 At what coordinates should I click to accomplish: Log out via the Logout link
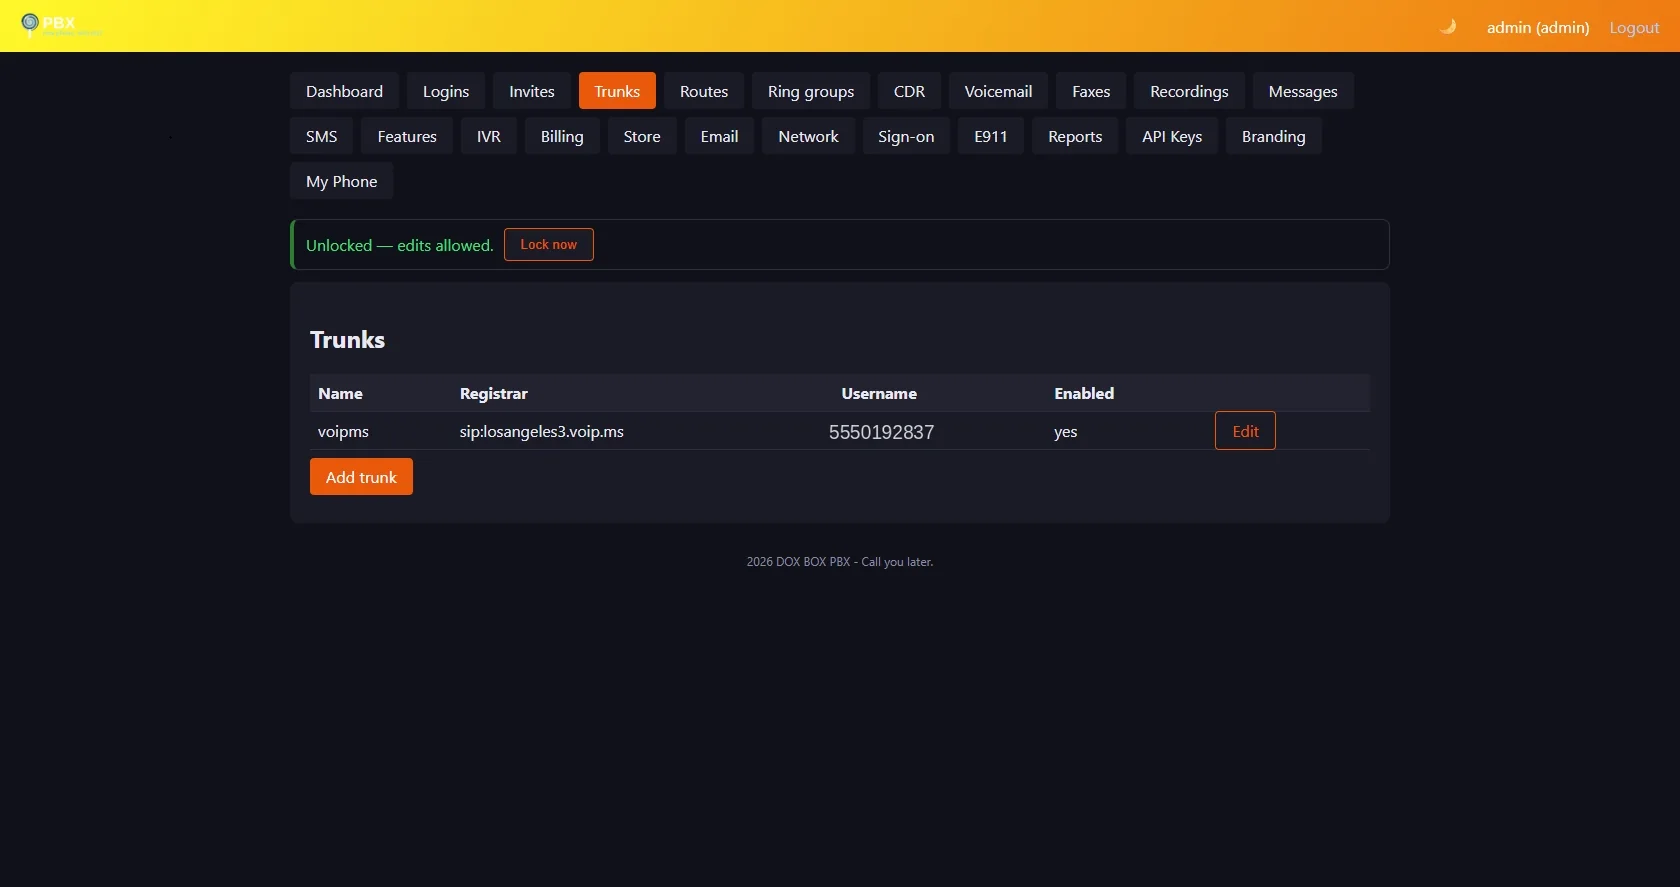(x=1634, y=28)
